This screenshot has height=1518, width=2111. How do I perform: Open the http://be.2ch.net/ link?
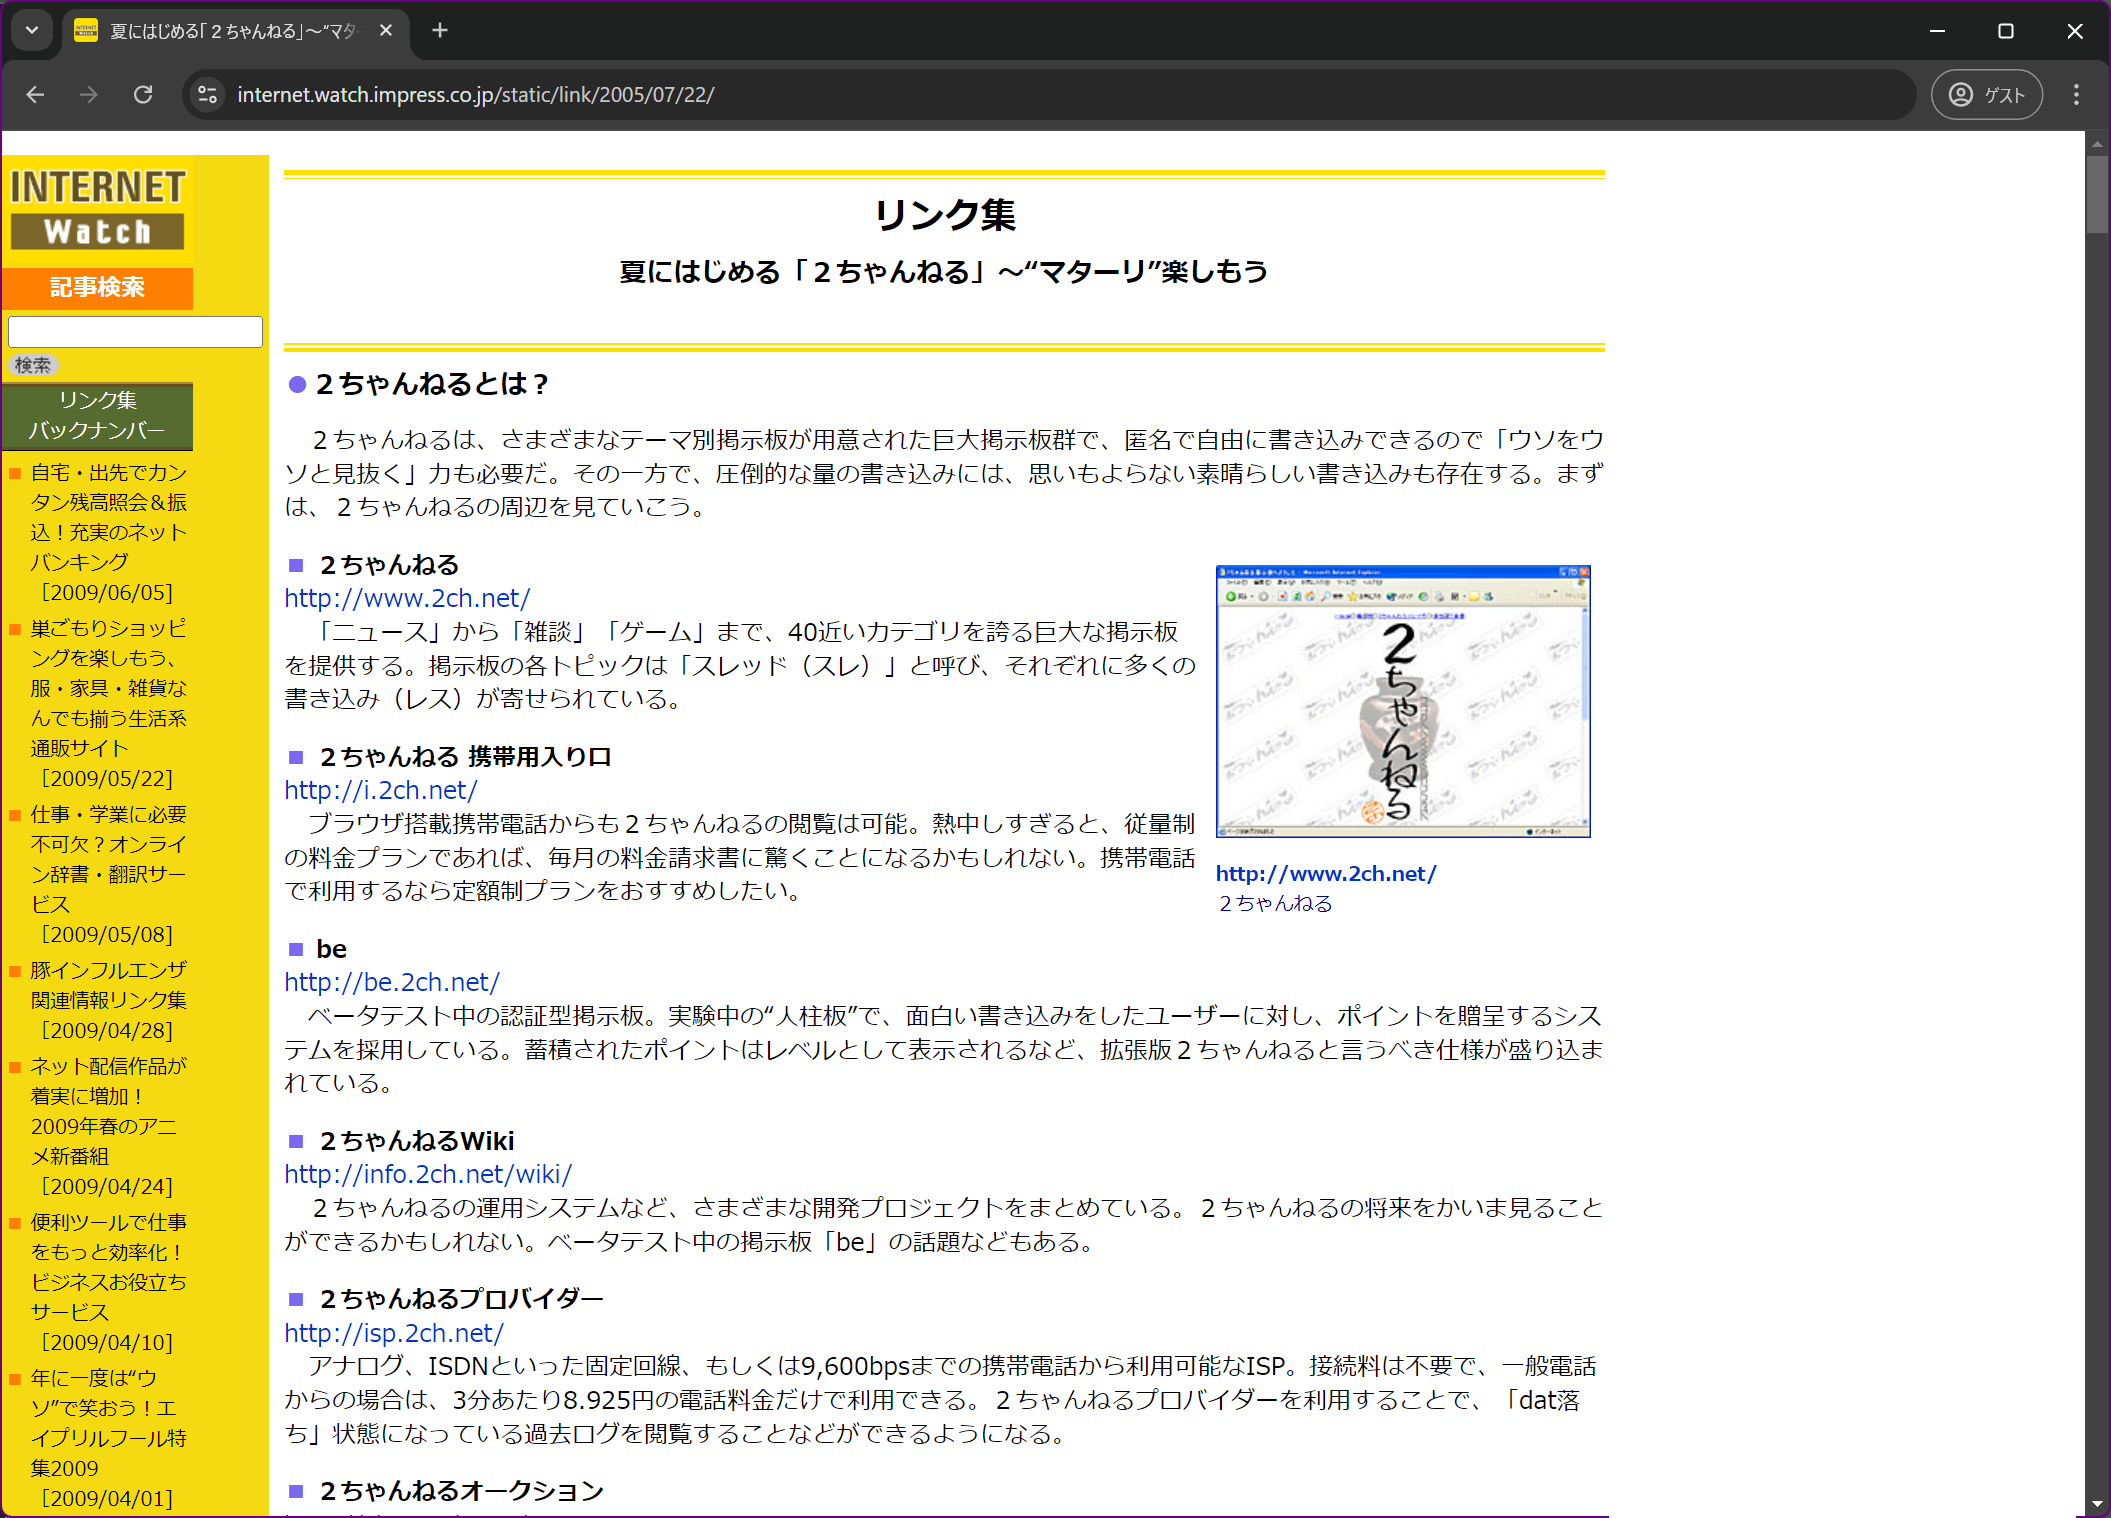pyautogui.click(x=391, y=982)
